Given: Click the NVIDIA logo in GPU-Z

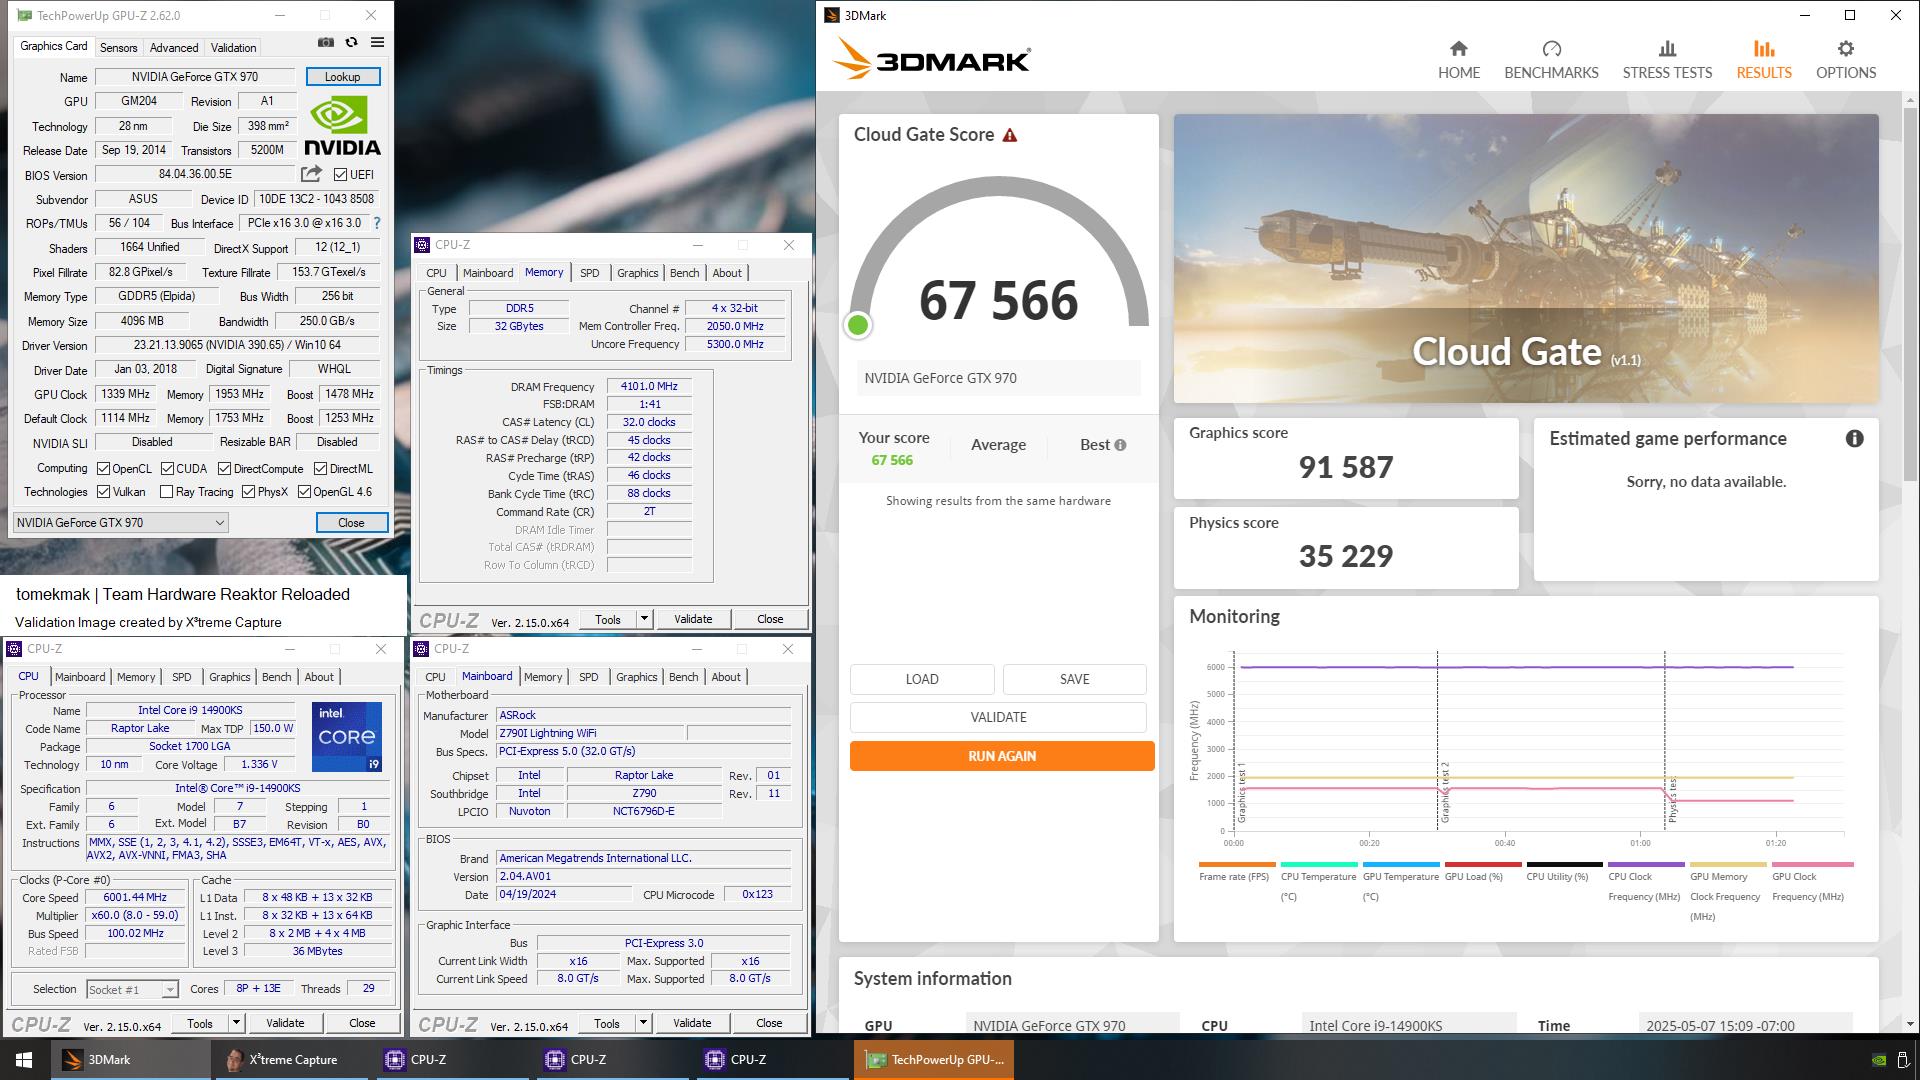Looking at the screenshot, I should pos(342,126).
